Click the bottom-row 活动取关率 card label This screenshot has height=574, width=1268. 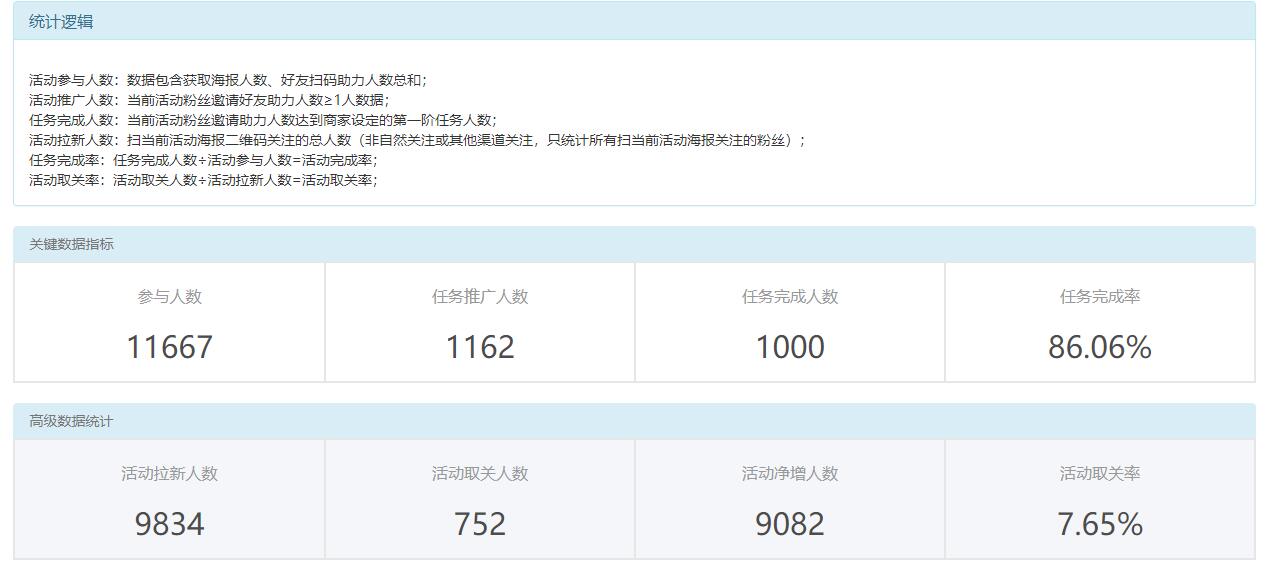1100,474
